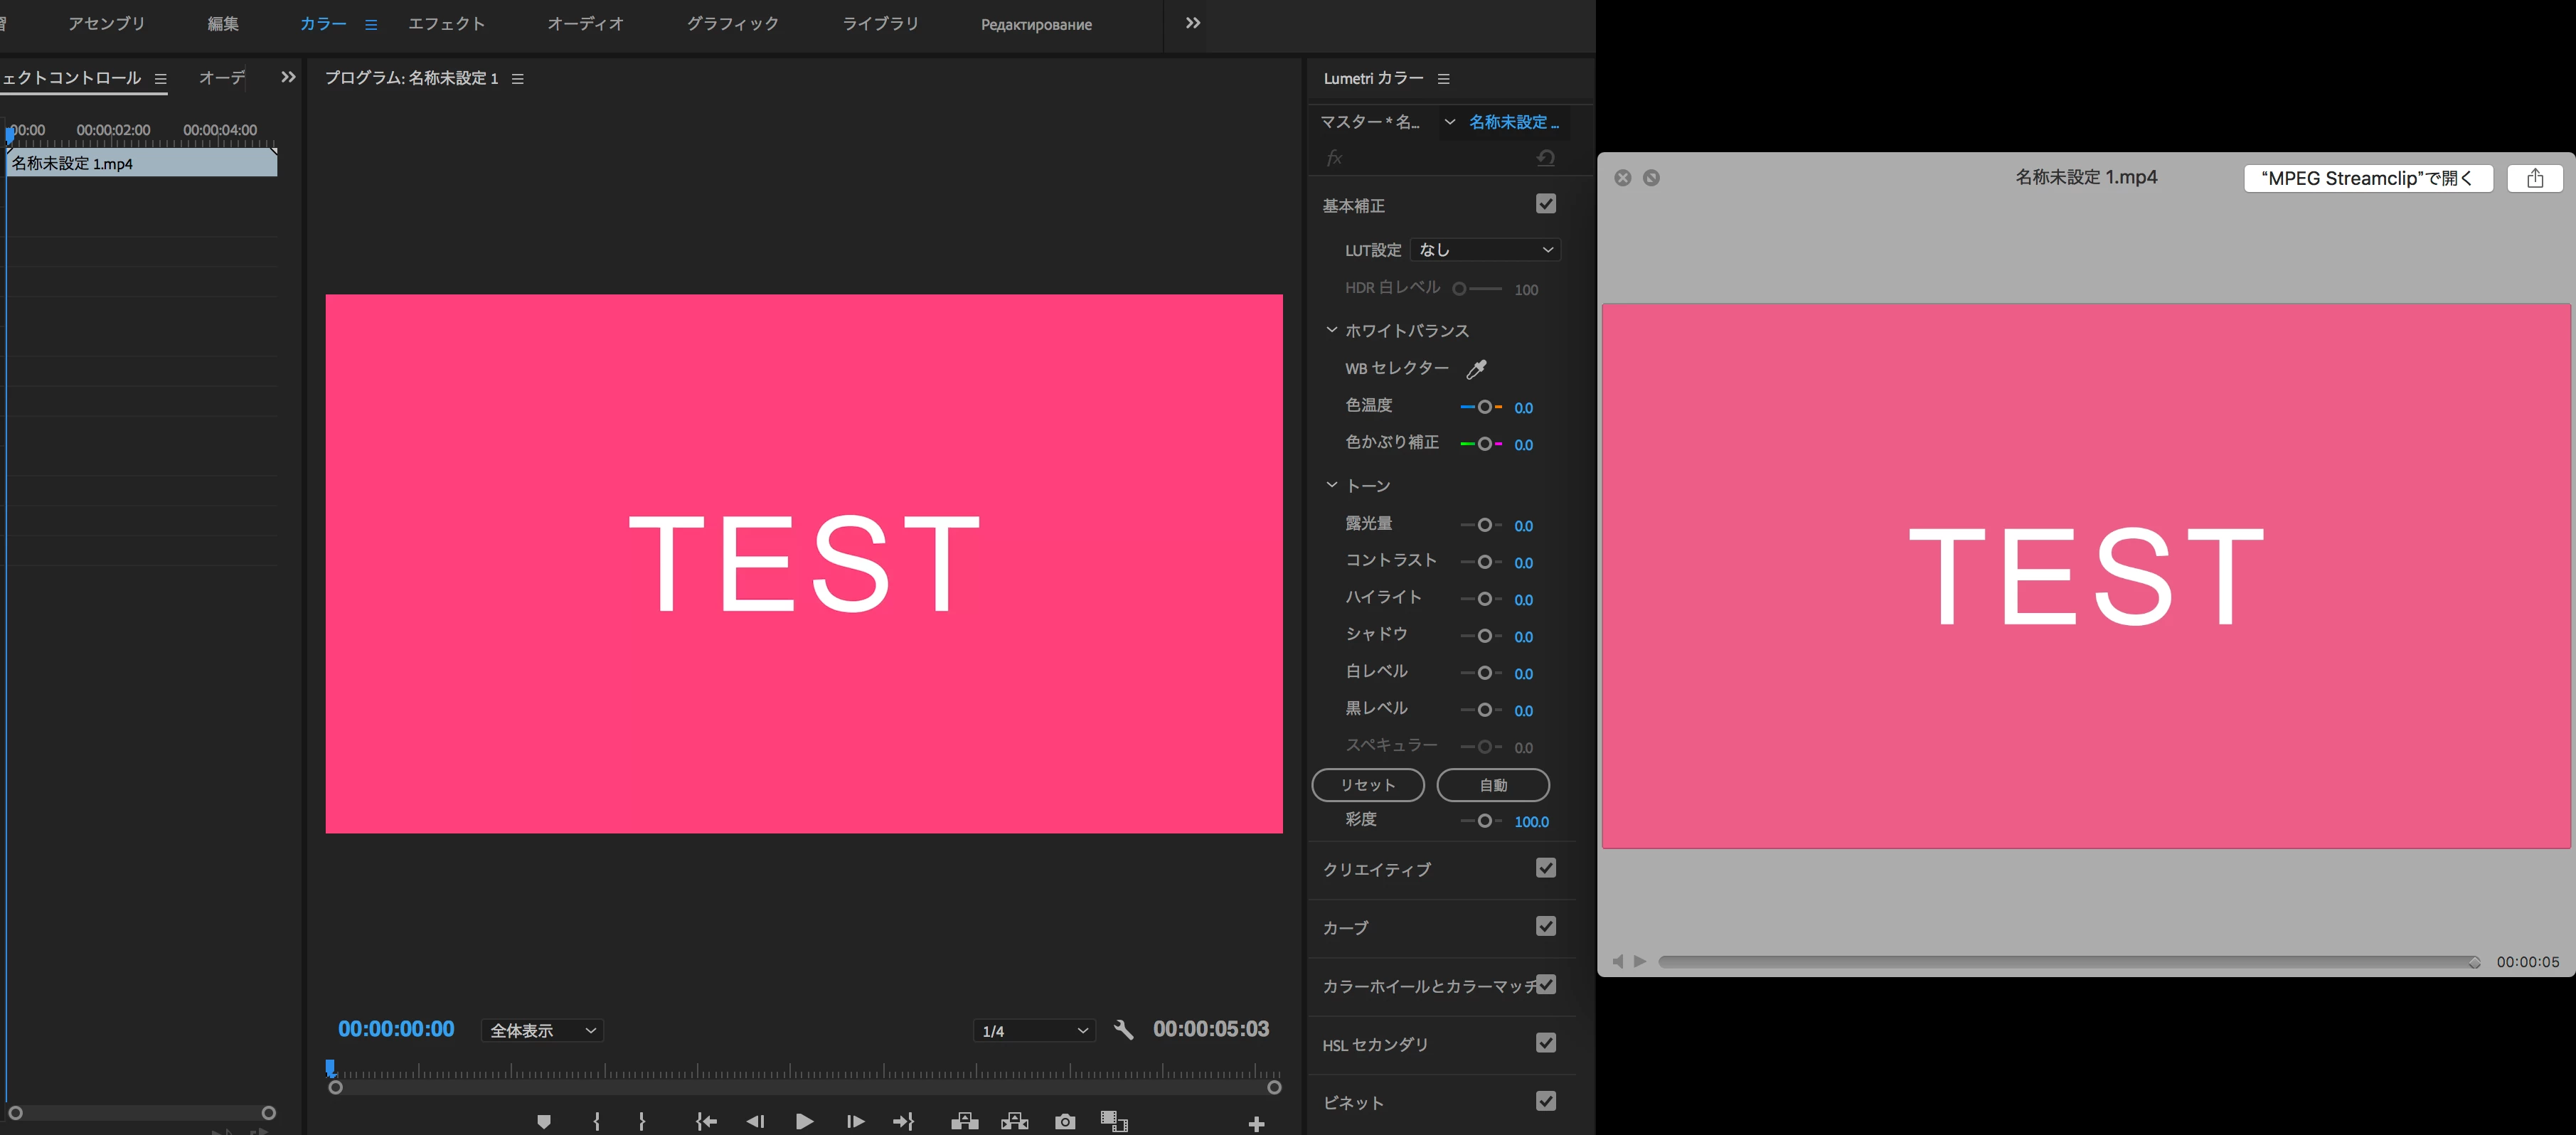Select the 名称未設定 clip tab in Lumetri
Viewport: 2576px width, 1135px height.
(x=1514, y=122)
